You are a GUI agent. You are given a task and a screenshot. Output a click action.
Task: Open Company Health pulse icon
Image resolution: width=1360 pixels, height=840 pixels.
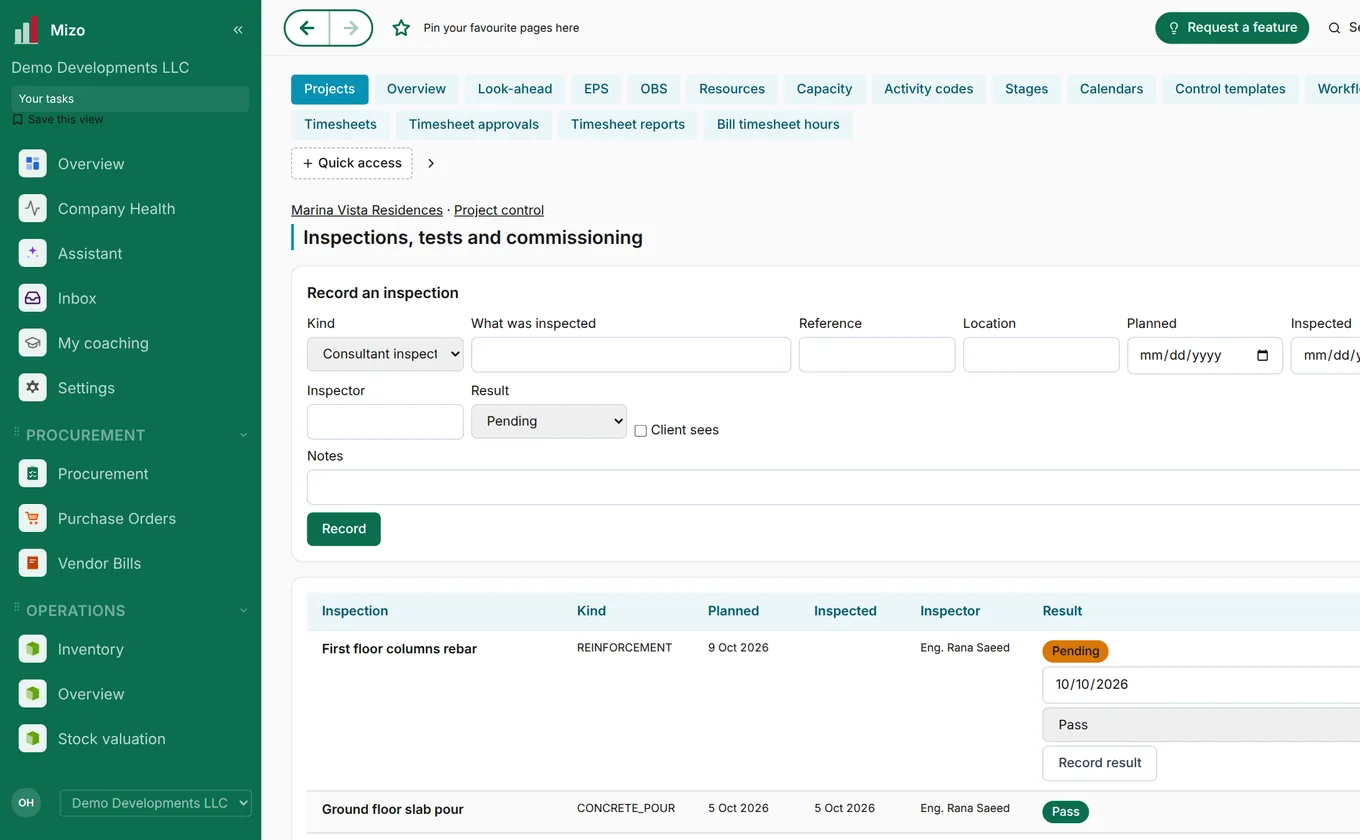pyautogui.click(x=33, y=209)
